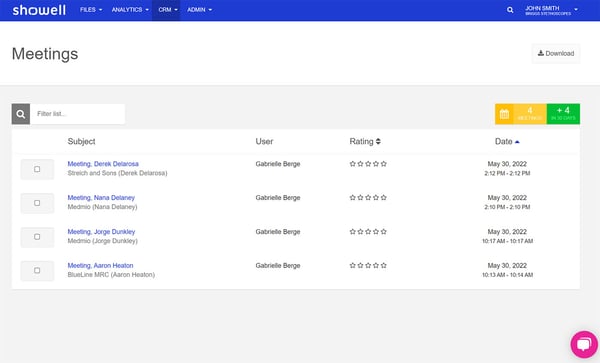This screenshot has width=600, height=363.
Task: Click the User column header
Action: 264,142
